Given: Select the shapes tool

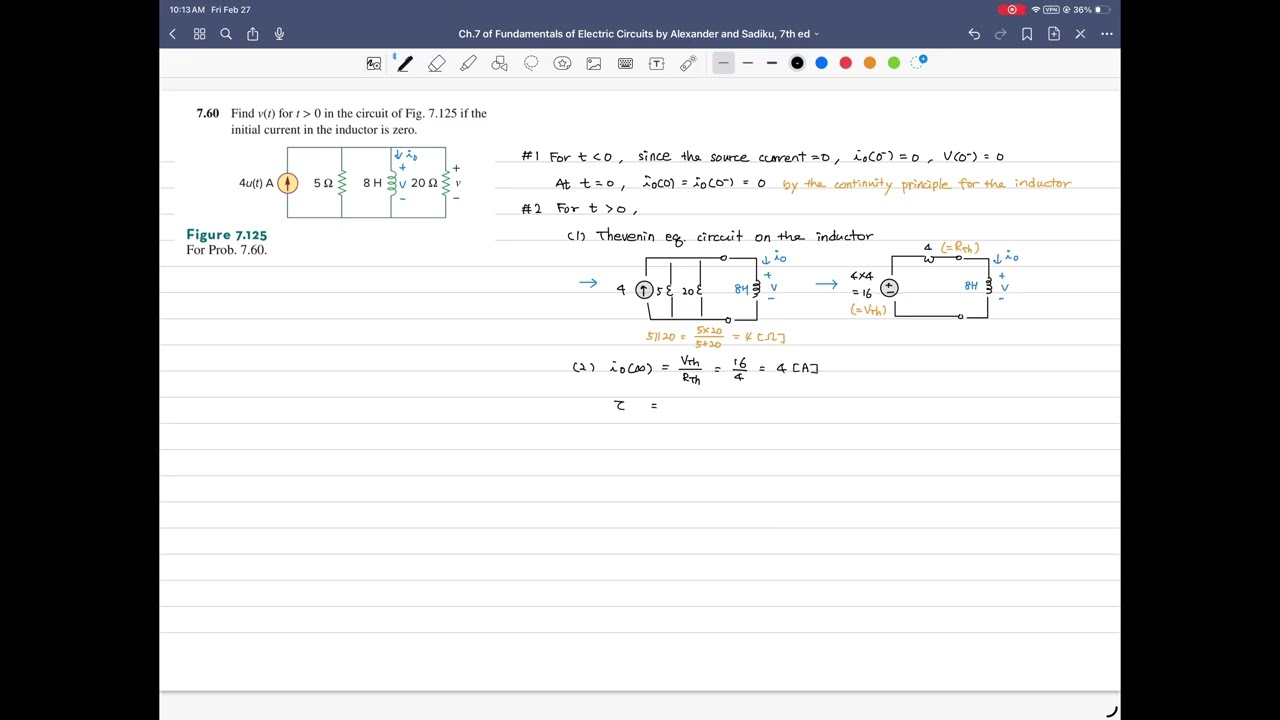Looking at the screenshot, I should click(500, 63).
